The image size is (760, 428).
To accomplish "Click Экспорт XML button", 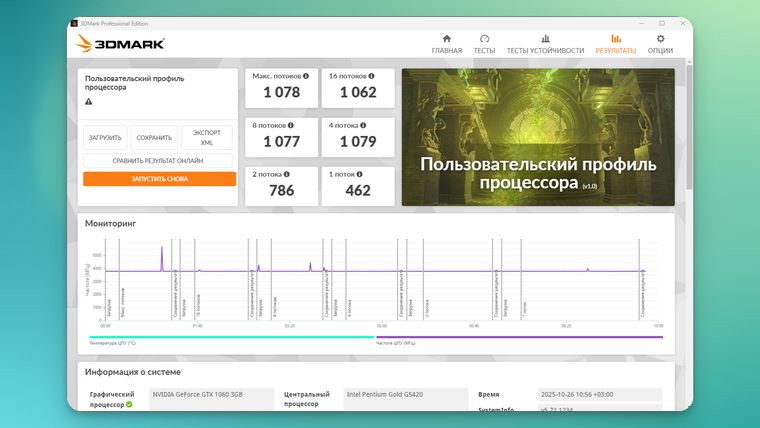I will point(207,138).
